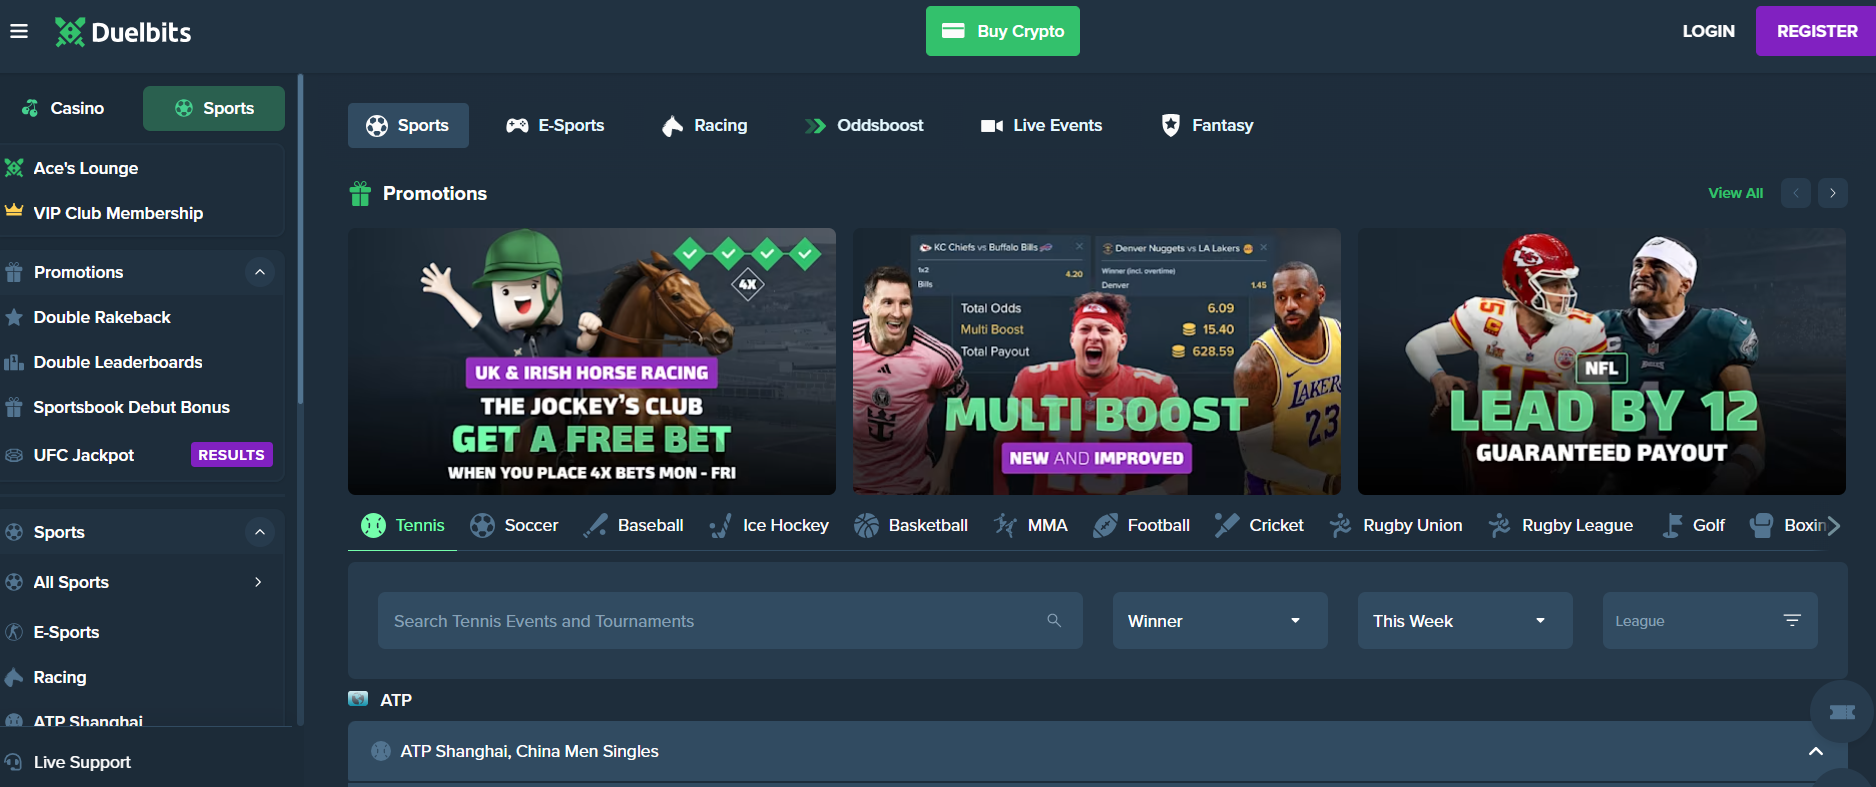Click the Double Rakeback star icon
This screenshot has width=1876, height=787.
(14, 317)
